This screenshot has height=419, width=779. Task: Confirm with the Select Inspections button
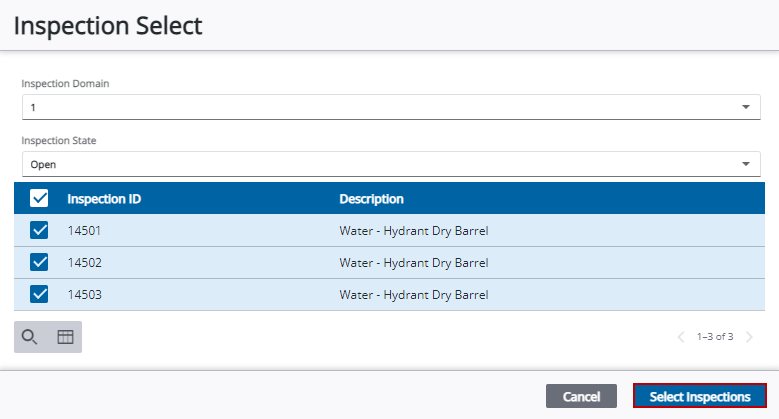click(x=699, y=397)
